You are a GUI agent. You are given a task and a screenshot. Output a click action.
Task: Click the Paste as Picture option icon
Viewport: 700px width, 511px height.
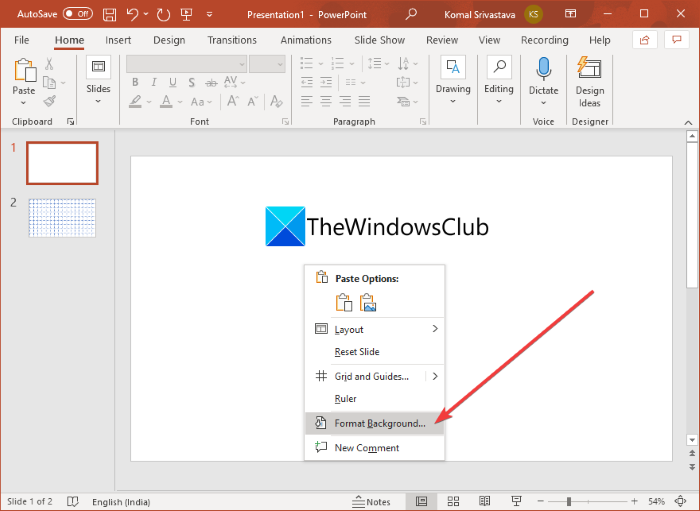tap(368, 303)
